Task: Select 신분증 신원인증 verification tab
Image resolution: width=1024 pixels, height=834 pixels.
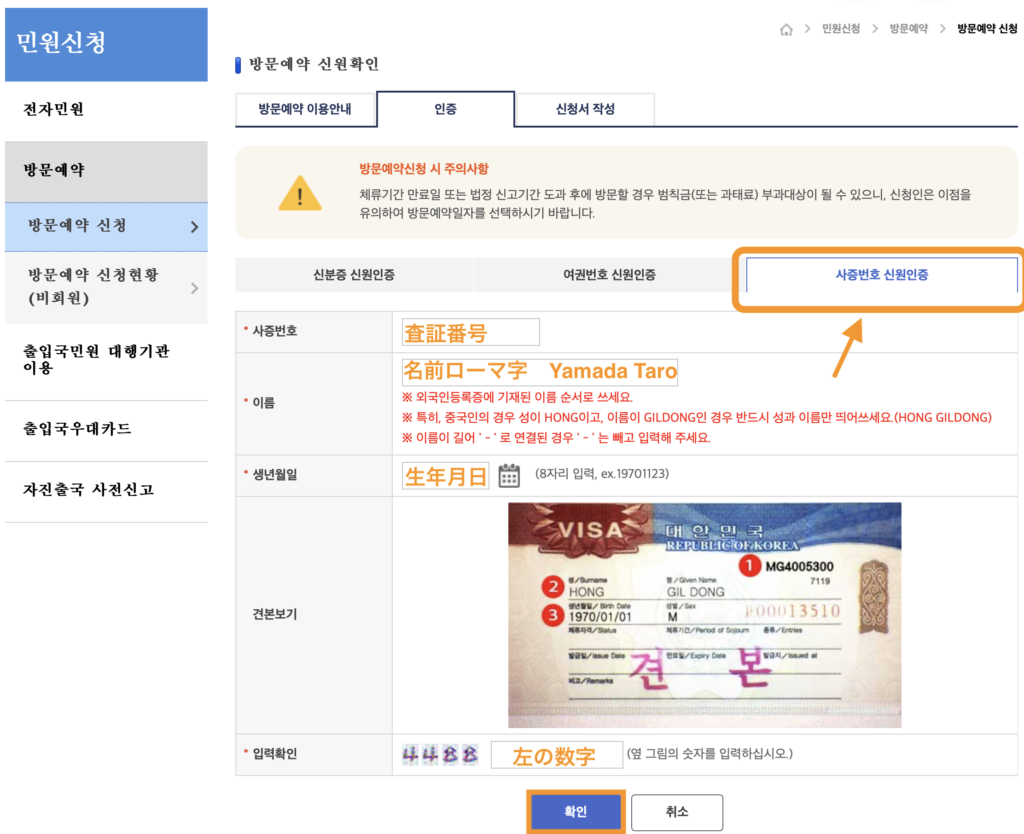Action: 353,275
